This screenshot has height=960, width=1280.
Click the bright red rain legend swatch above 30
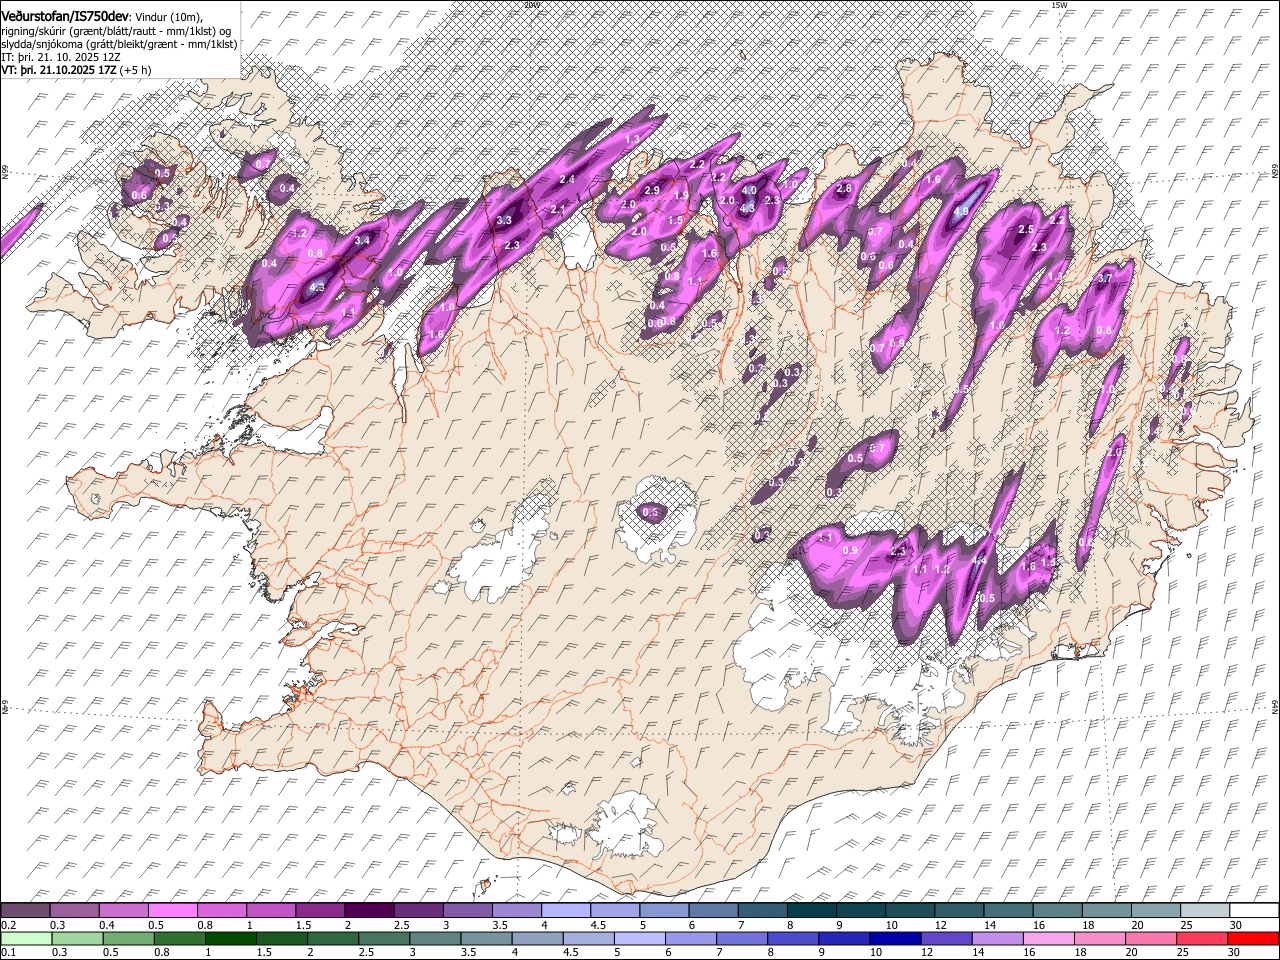[x=1254, y=938]
